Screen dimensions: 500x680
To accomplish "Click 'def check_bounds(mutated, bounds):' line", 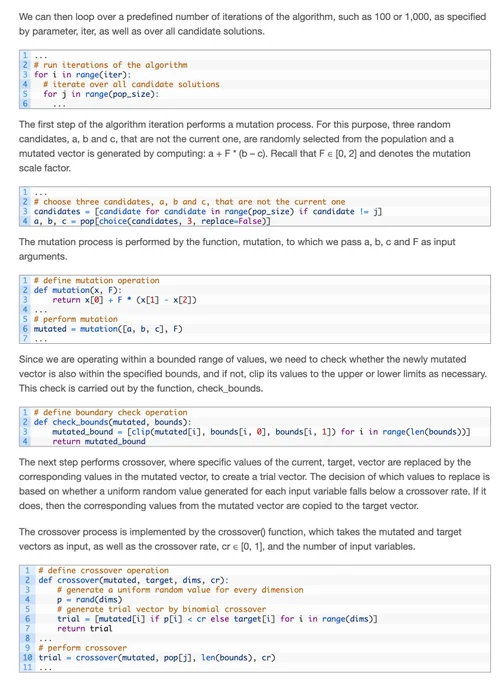I will point(112,422).
